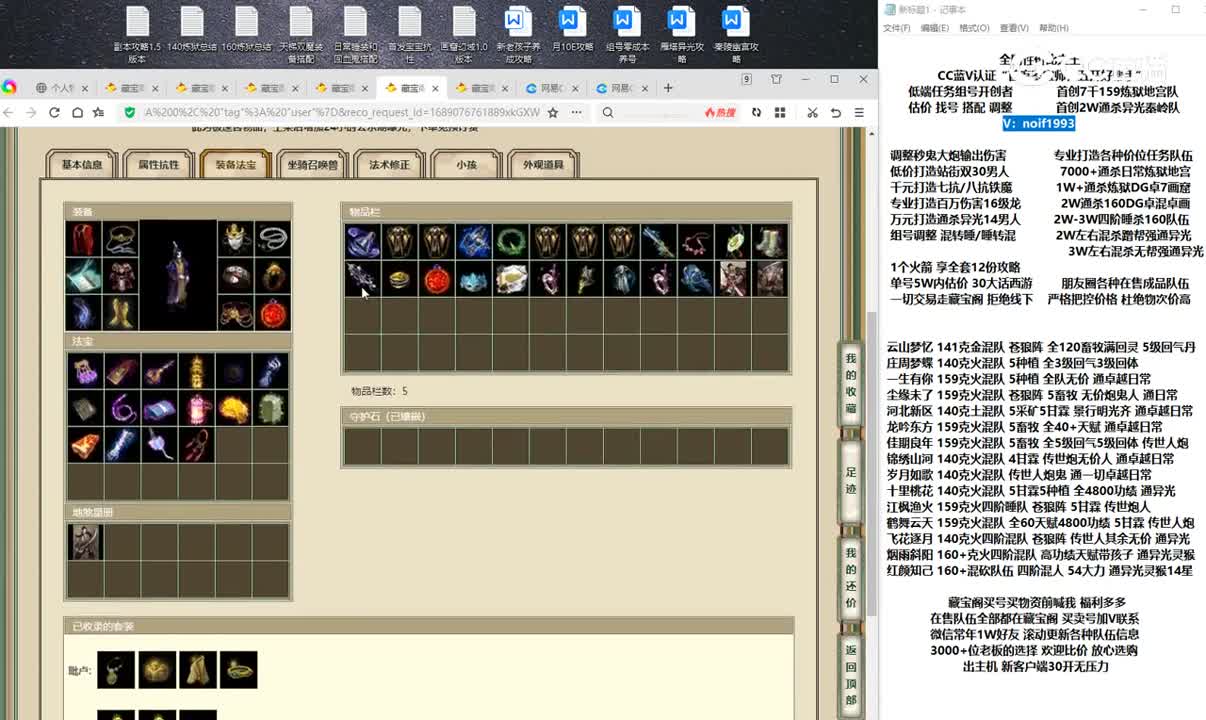This screenshot has height=720, width=1206.
Task: Select the golden mask equipment icon
Action: pyautogui.click(x=235, y=239)
